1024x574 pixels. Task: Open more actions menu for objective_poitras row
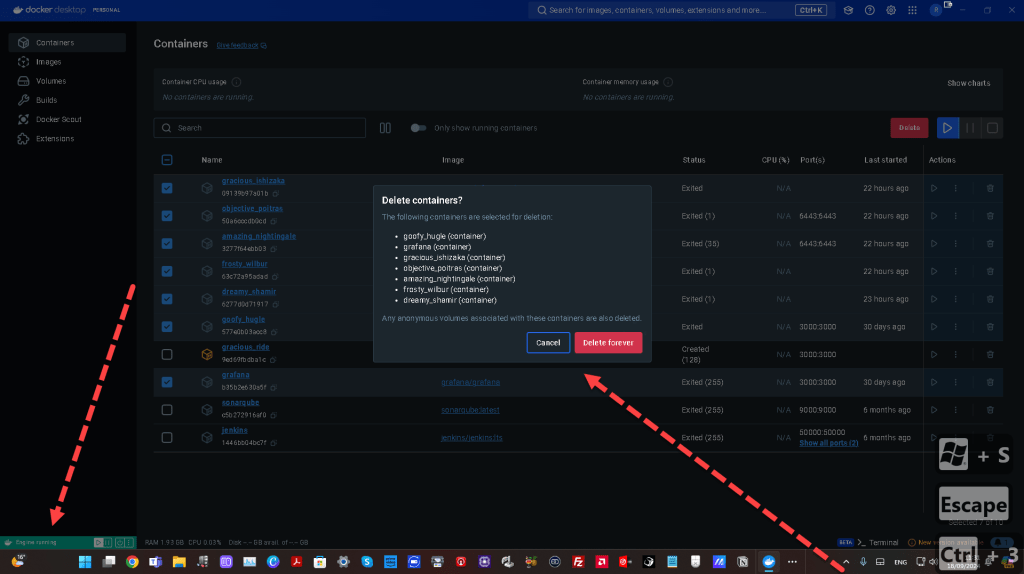pos(955,215)
